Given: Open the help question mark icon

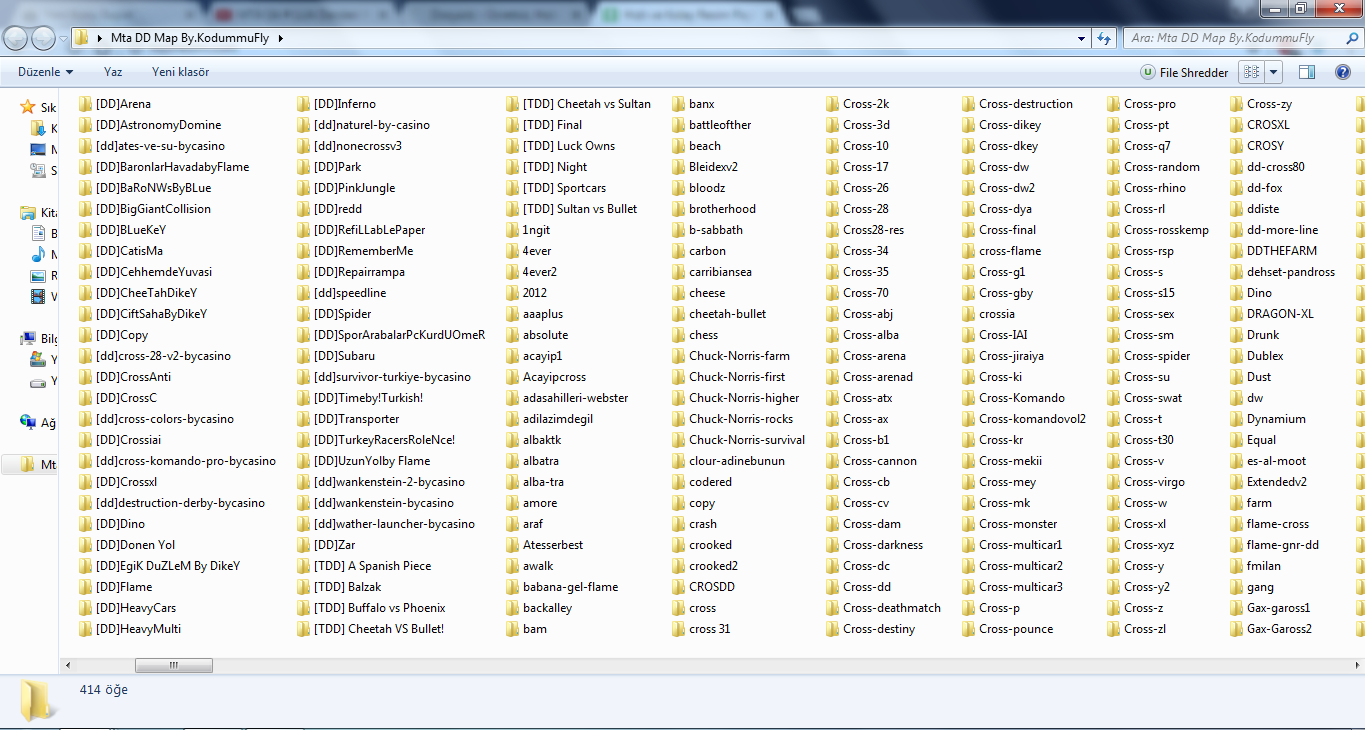Looking at the screenshot, I should 1343,72.
